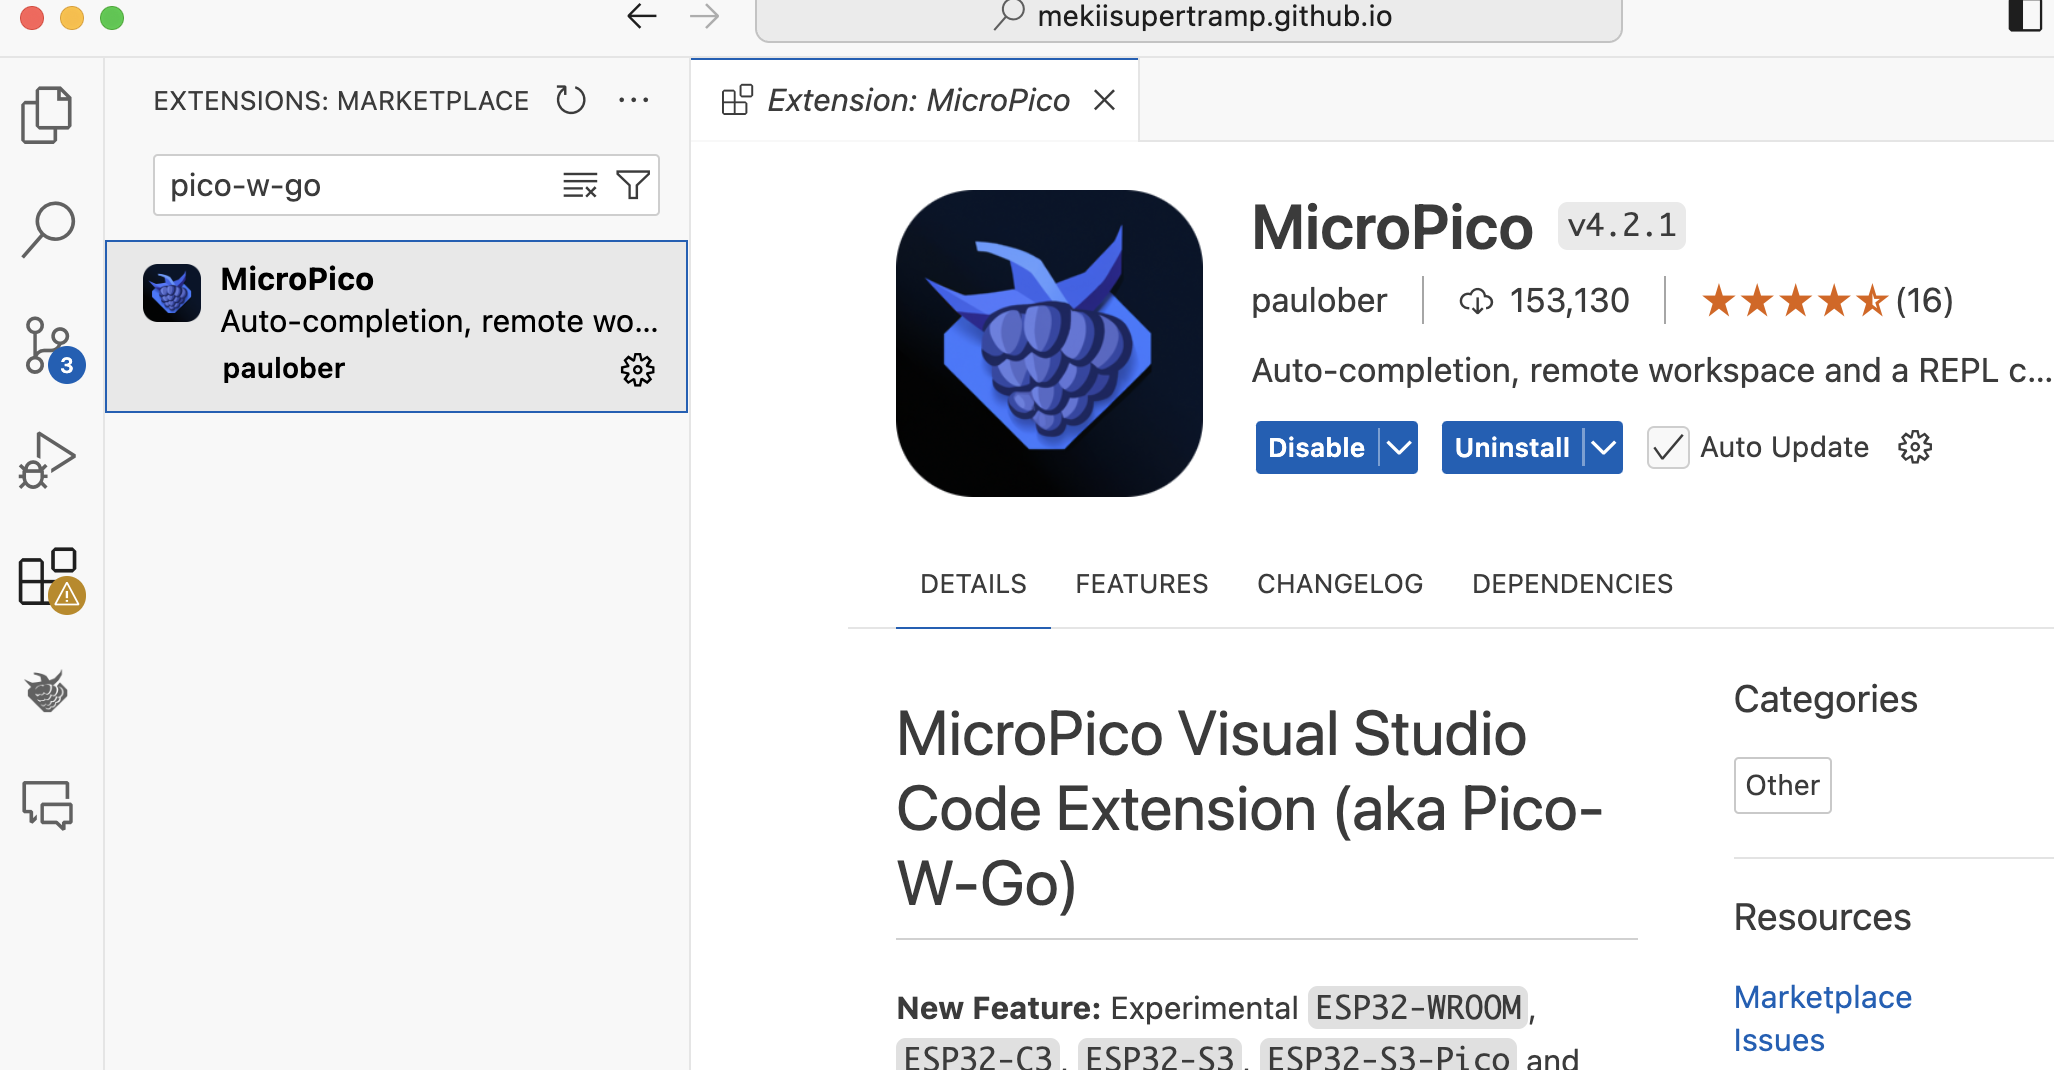Switch to the Changelog tab

tap(1339, 584)
